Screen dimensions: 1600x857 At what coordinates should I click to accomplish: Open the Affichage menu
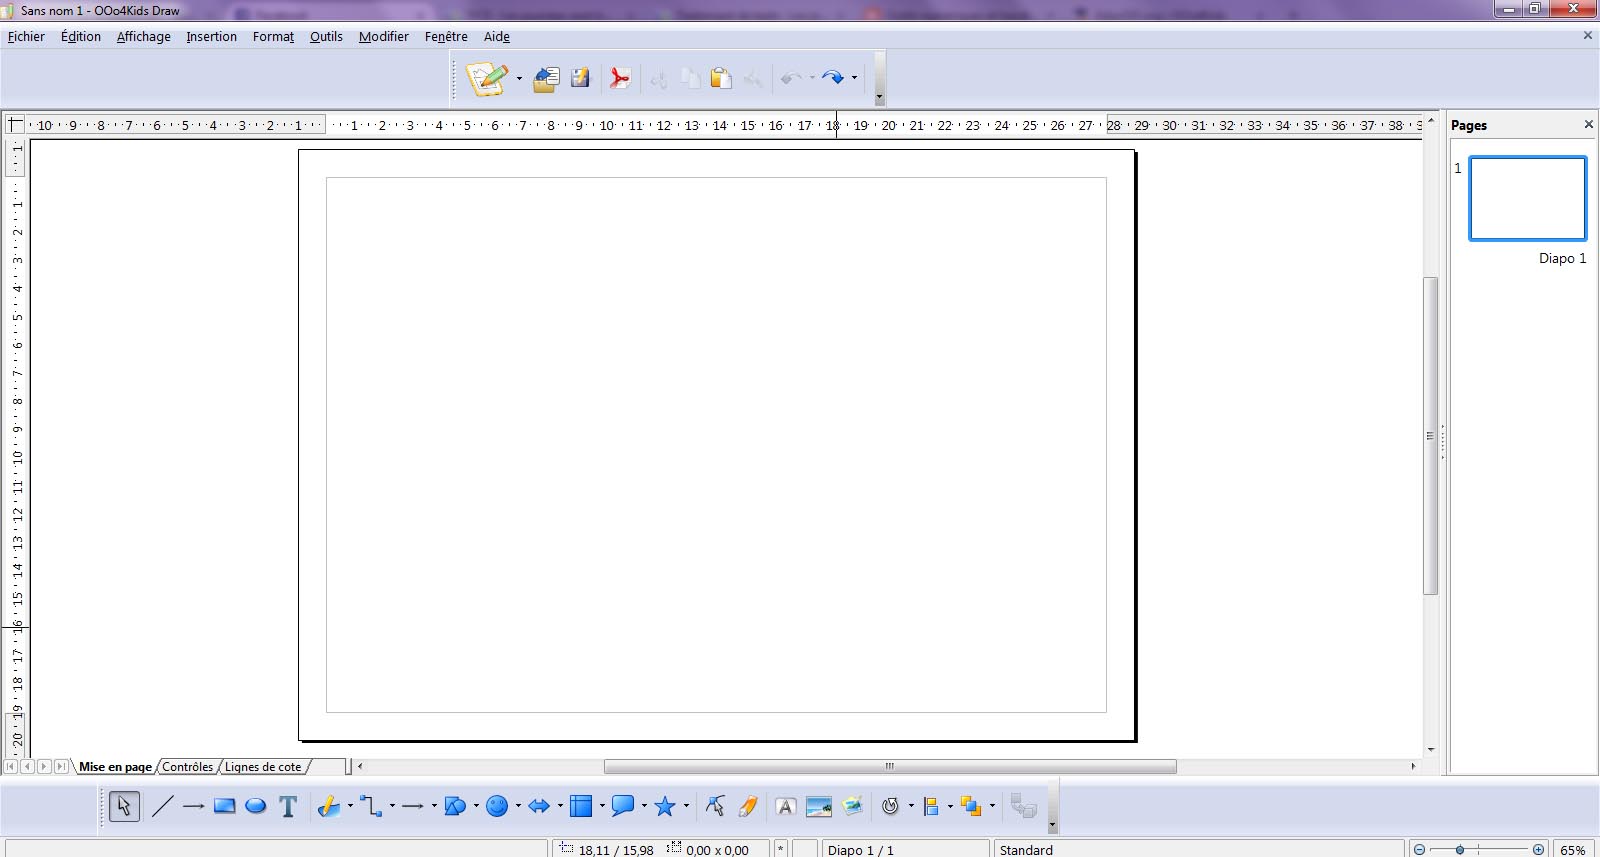click(x=144, y=36)
